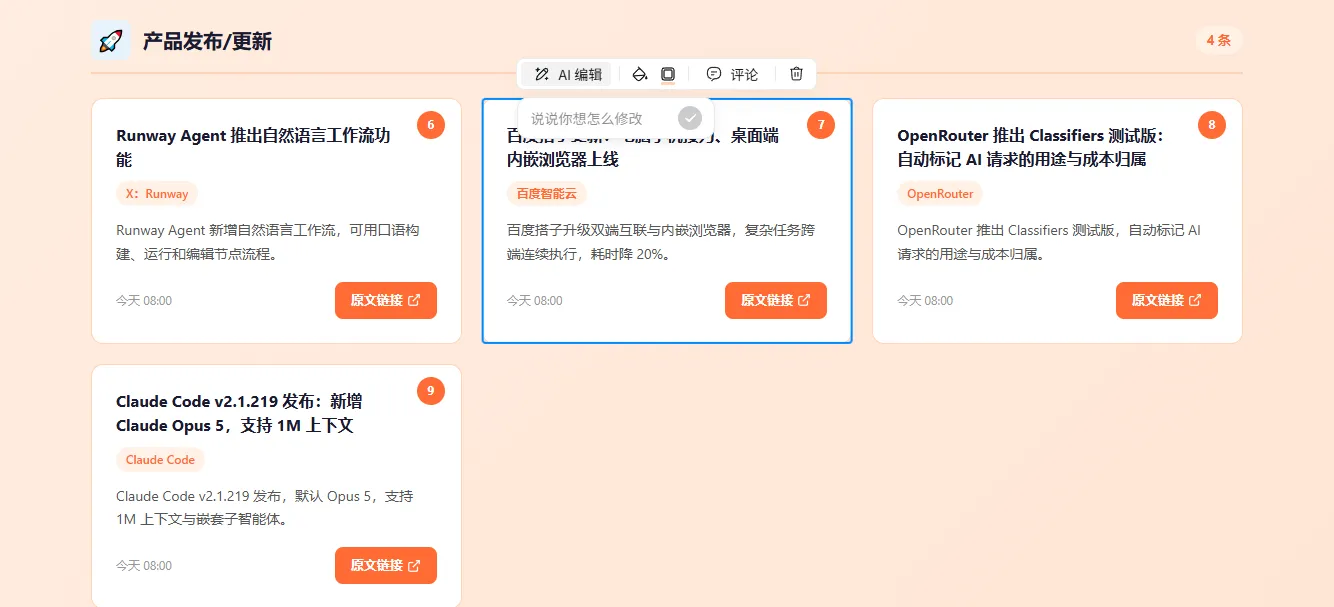This screenshot has width=1334, height=607.
Task: Open the 评论 comment option
Action: pos(732,74)
